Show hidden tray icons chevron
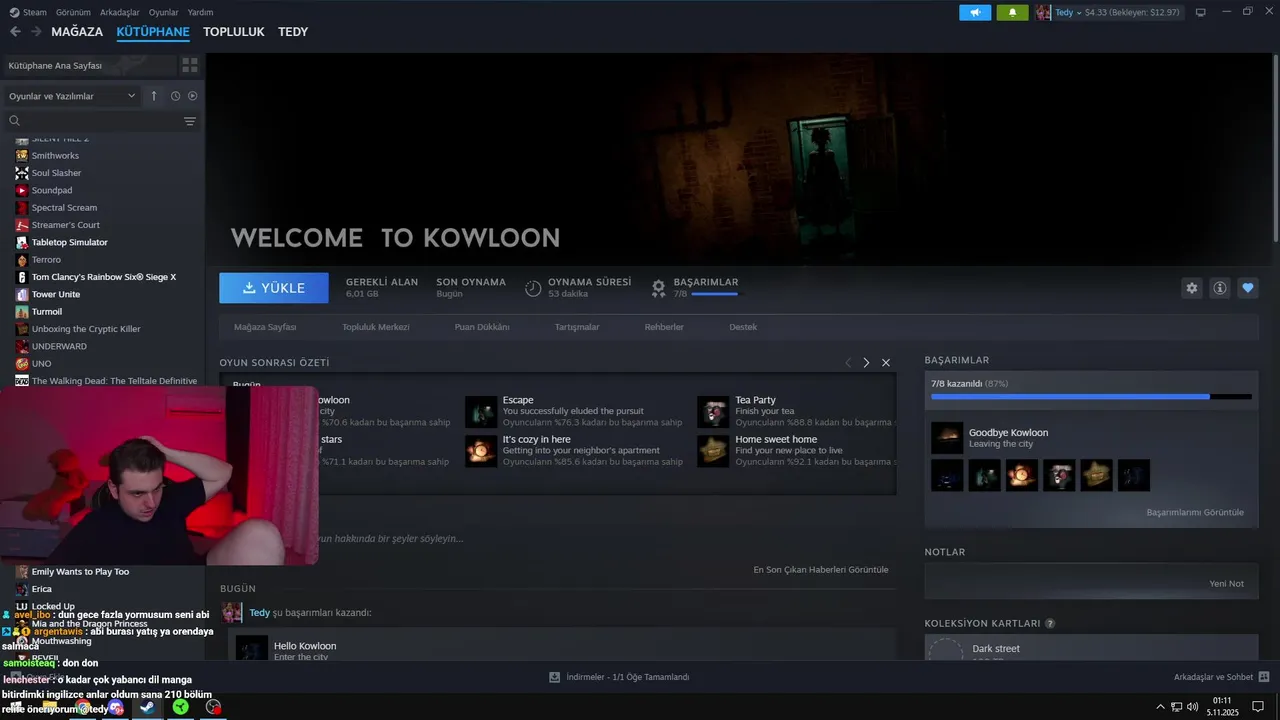The image size is (1280, 720). click(1160, 707)
